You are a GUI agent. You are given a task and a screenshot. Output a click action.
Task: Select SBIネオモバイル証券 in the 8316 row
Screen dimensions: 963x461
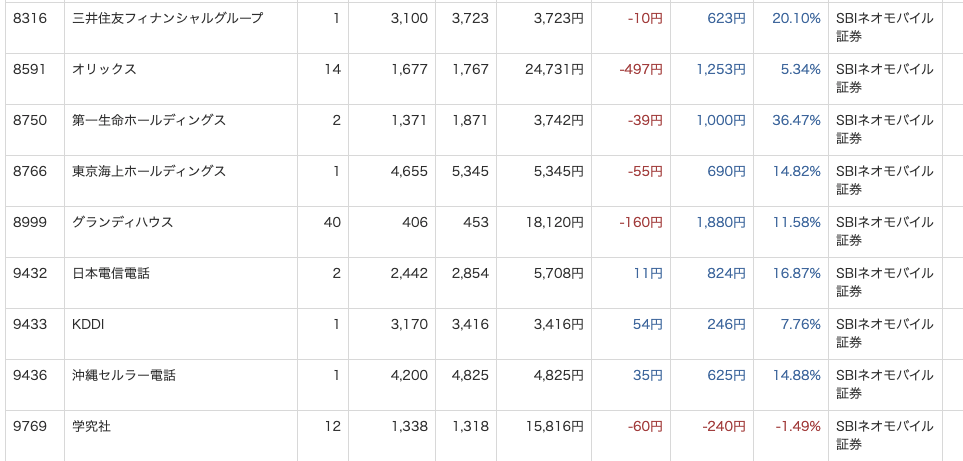[884, 28]
